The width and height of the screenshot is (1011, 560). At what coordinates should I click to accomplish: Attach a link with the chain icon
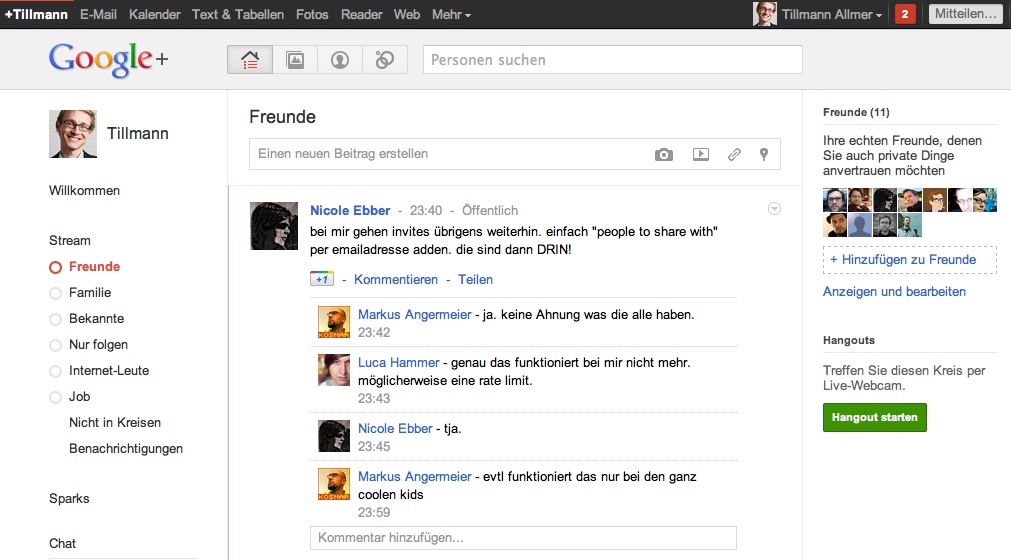[734, 155]
